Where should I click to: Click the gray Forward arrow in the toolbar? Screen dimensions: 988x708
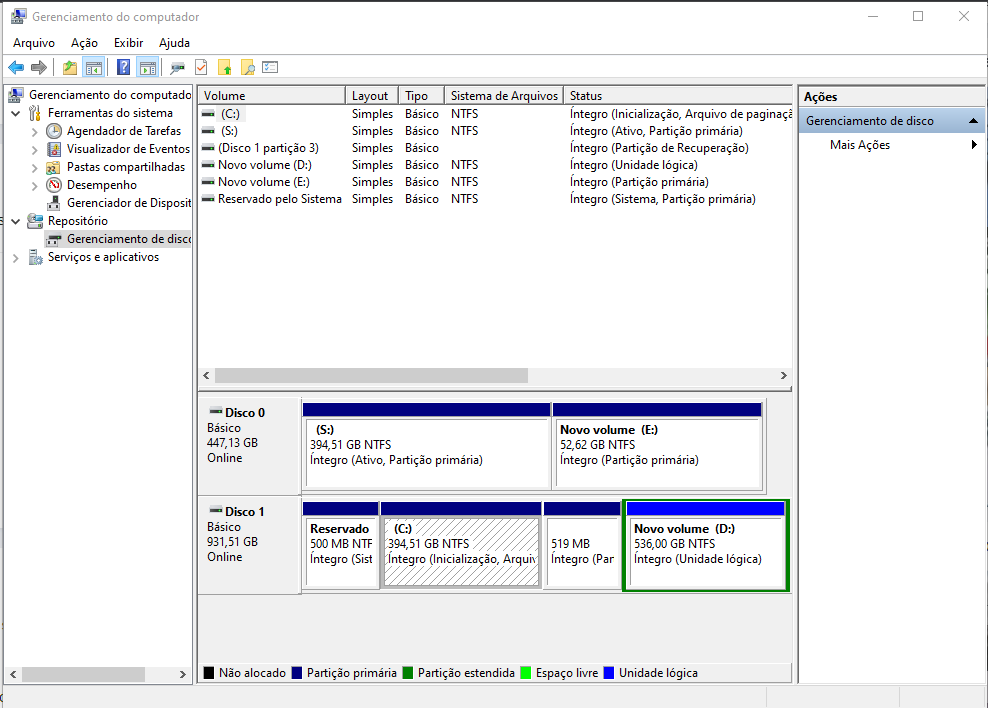tap(39, 67)
